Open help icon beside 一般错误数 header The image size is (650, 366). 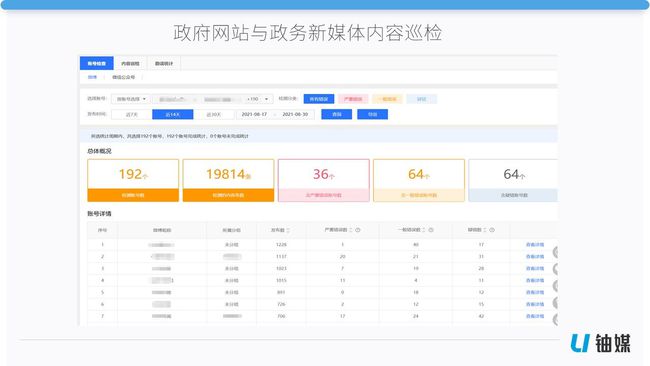click(431, 230)
